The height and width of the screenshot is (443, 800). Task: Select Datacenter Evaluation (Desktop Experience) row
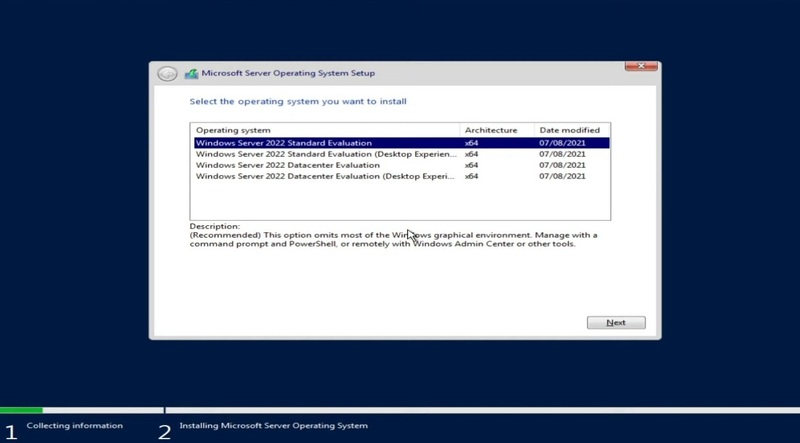coord(402,177)
